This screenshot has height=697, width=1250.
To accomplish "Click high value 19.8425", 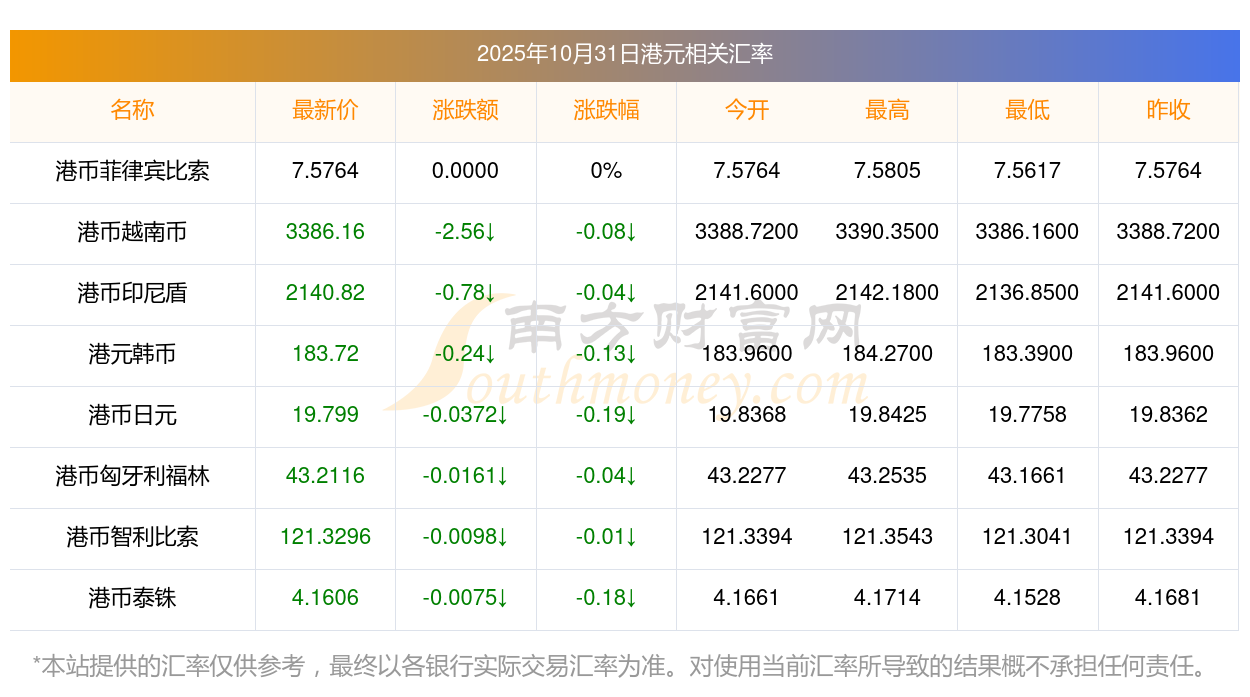I will 887,415.
